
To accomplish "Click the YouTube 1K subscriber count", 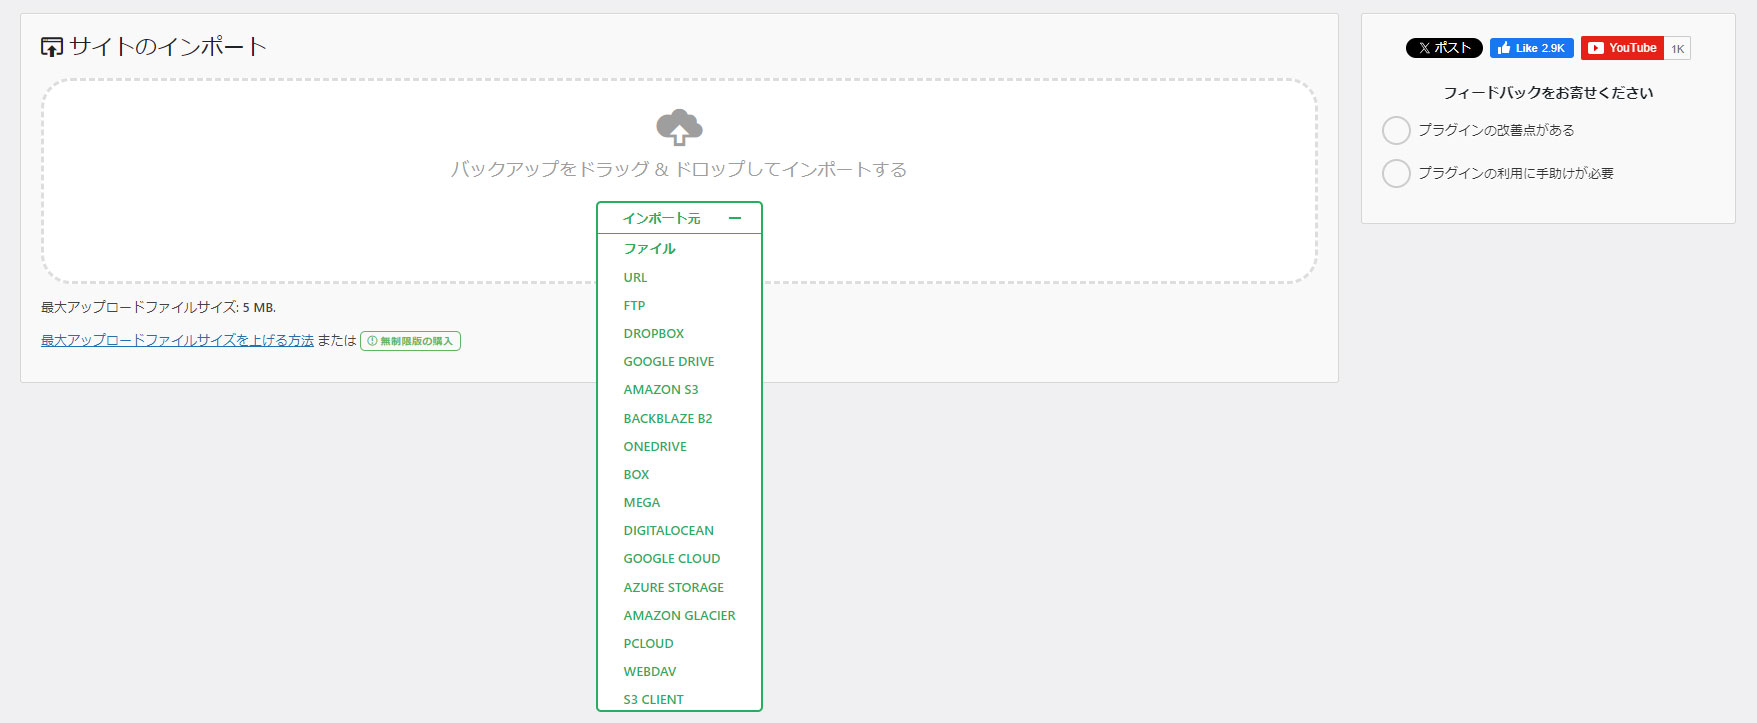I will click(x=1678, y=48).
